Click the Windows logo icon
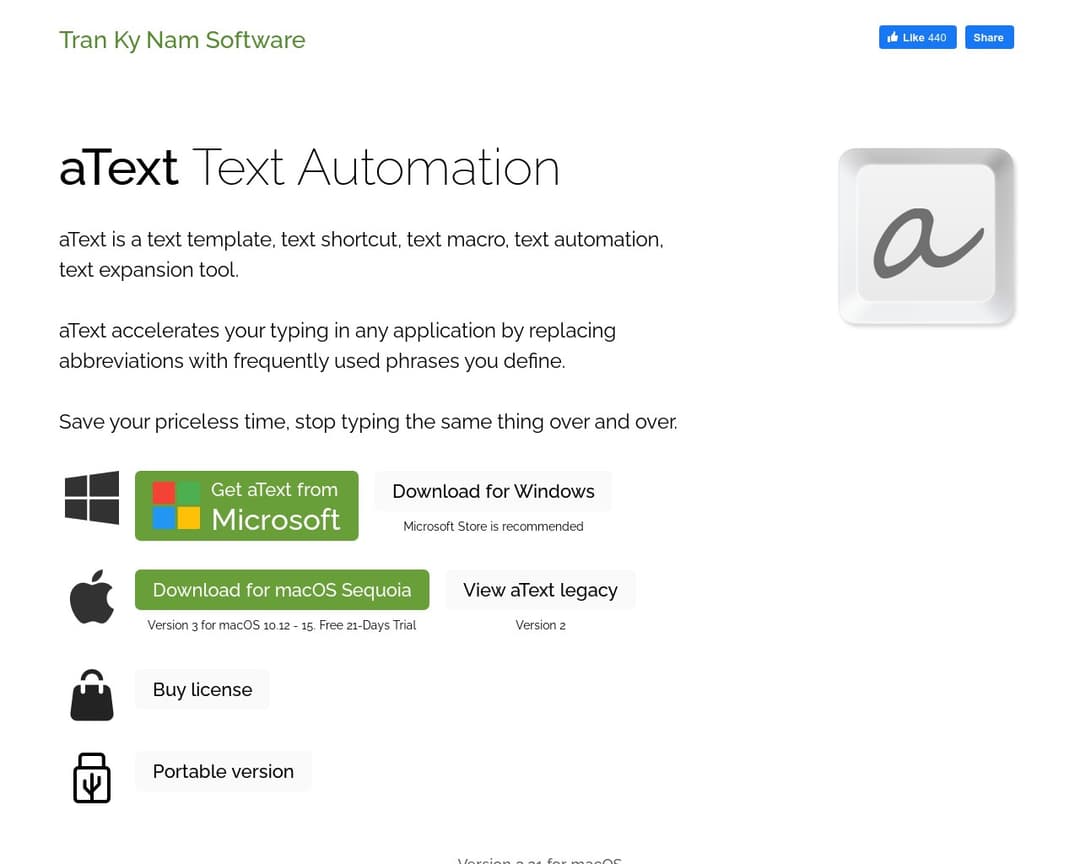The height and width of the screenshot is (864, 1080). [91, 497]
